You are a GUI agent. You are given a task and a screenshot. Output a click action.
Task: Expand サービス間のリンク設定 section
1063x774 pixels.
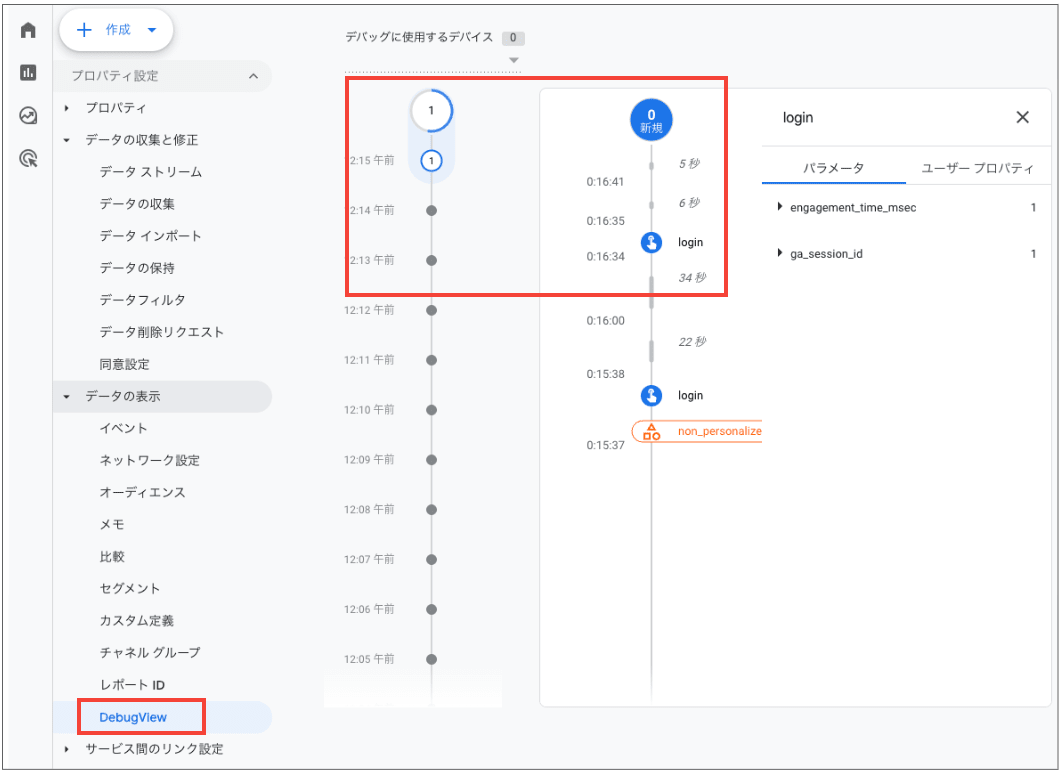point(67,749)
